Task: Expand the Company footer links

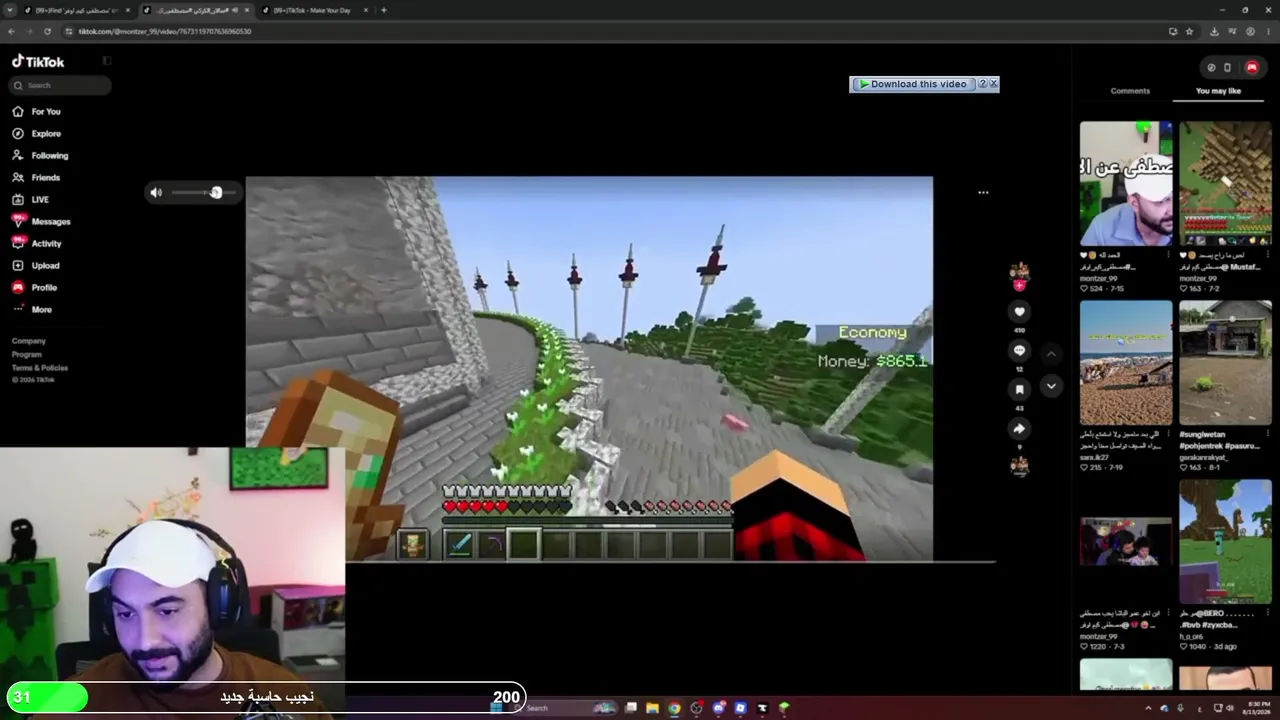Action: pyautogui.click(x=29, y=341)
